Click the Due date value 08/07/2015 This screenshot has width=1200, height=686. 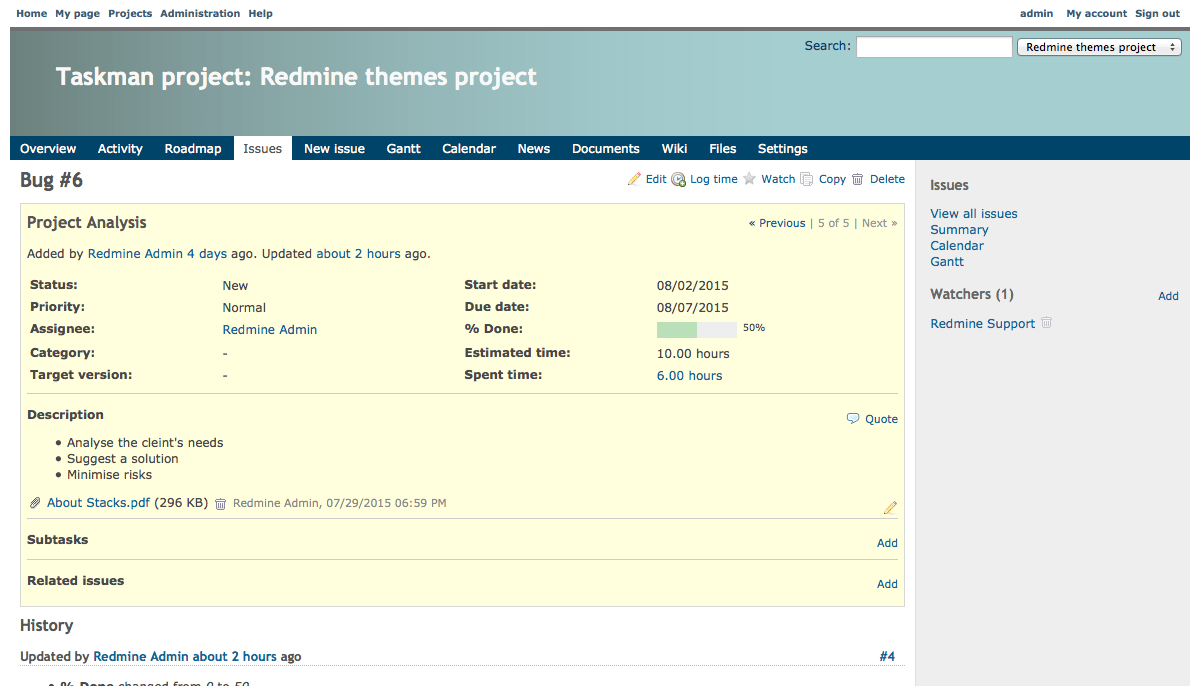[x=693, y=308]
